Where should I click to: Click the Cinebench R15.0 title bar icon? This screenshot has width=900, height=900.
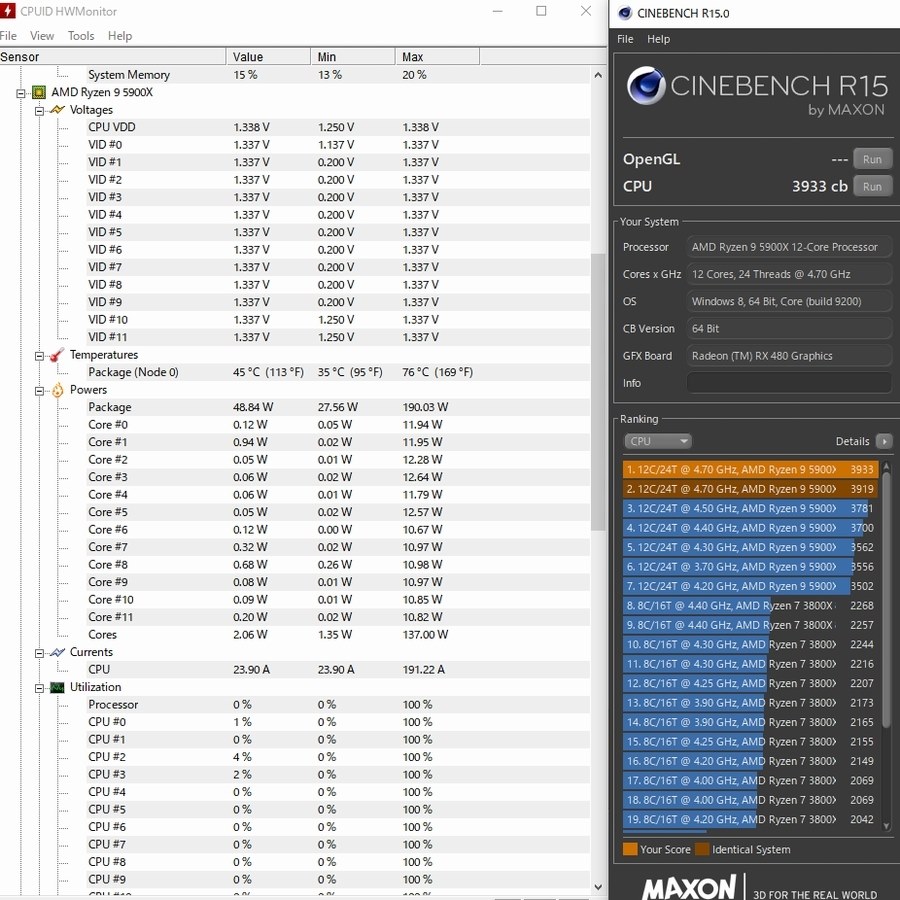(x=624, y=13)
